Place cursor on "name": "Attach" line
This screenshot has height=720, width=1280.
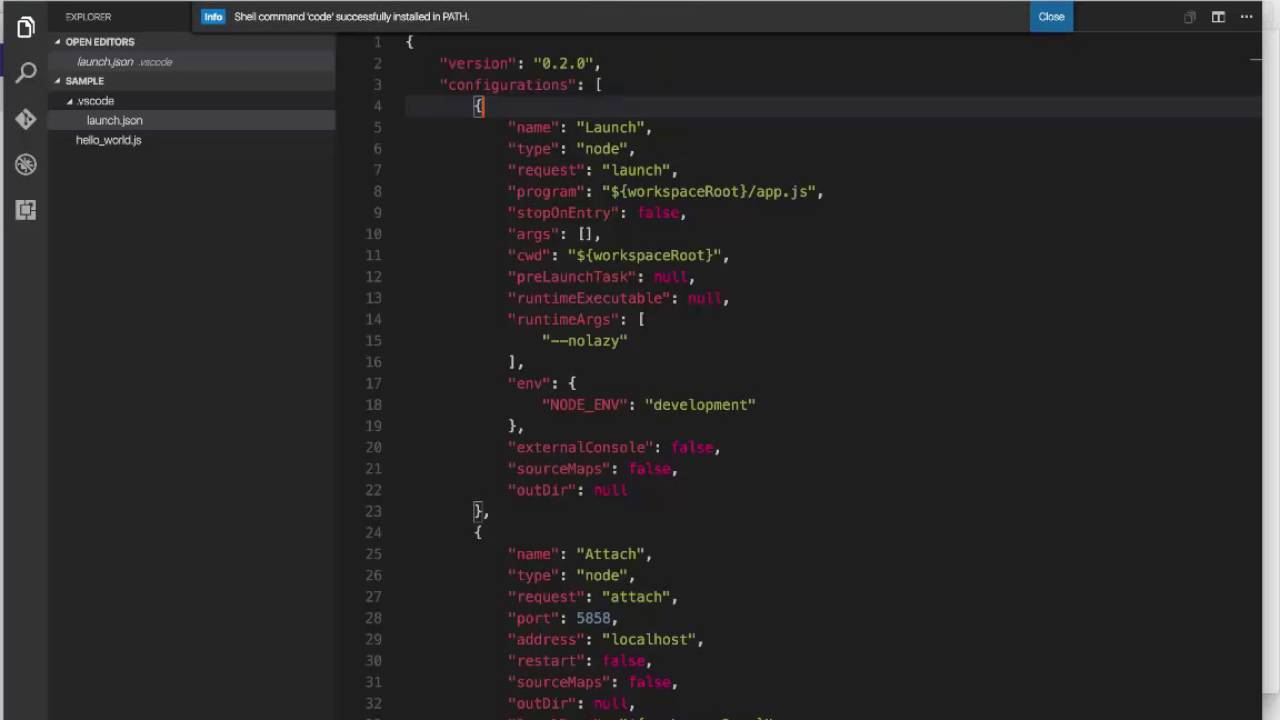[580, 554]
